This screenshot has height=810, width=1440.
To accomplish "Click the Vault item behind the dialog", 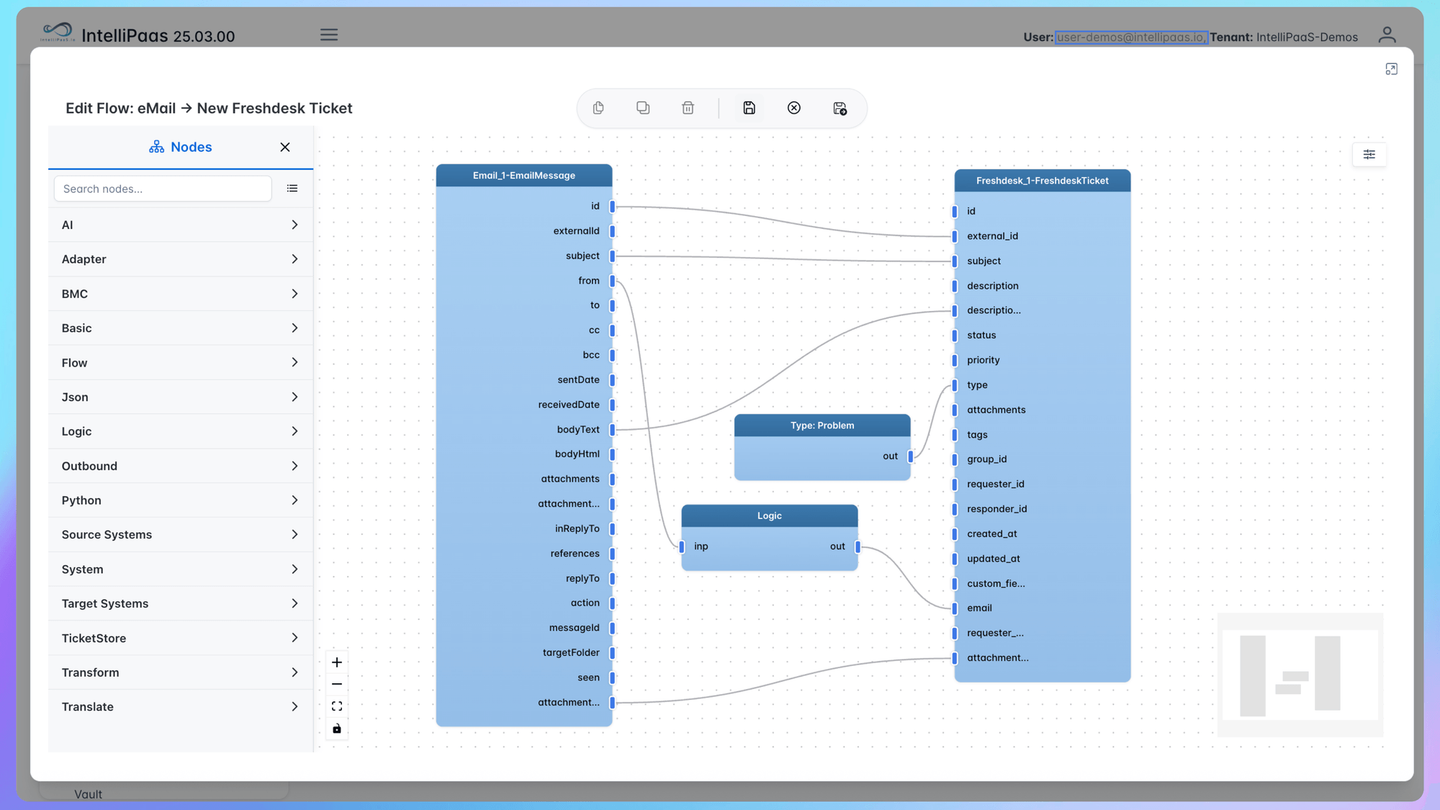I will point(88,794).
